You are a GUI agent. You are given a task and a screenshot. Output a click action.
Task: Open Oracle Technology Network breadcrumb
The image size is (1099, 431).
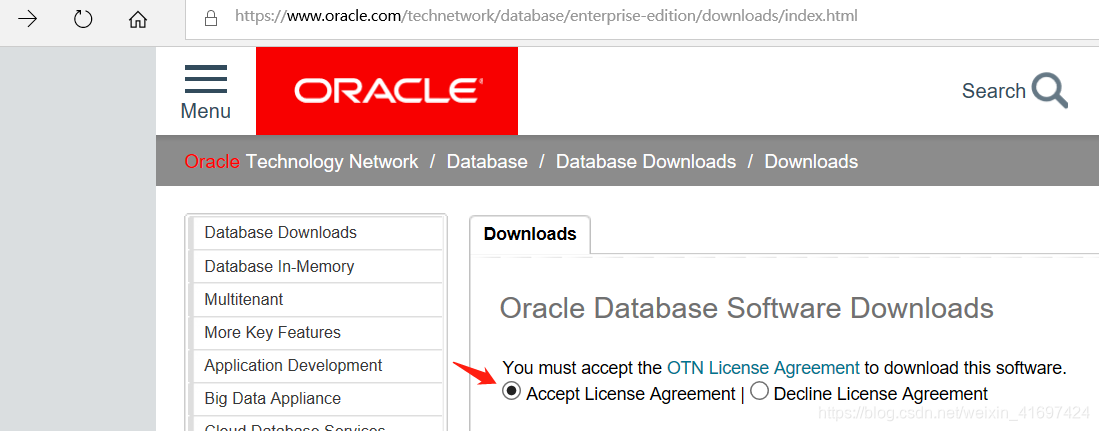coord(301,162)
